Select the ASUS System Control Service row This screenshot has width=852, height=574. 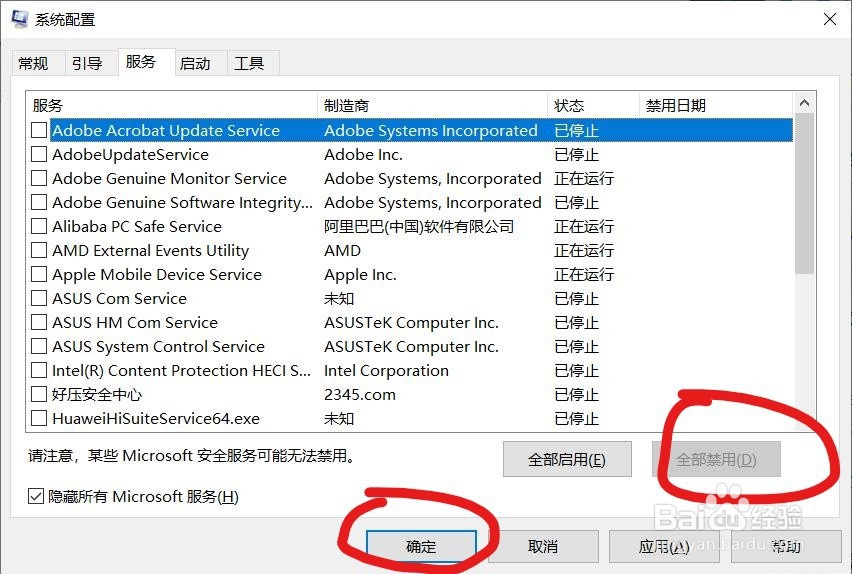(412, 346)
